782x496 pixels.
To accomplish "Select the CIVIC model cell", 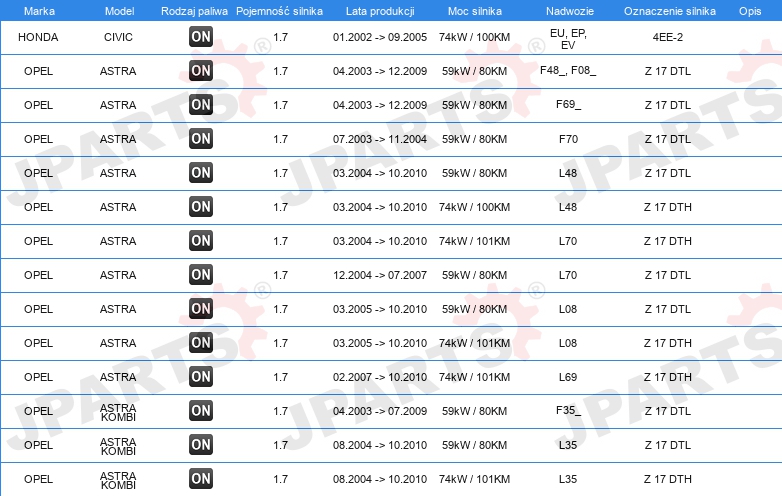I will tap(118, 37).
